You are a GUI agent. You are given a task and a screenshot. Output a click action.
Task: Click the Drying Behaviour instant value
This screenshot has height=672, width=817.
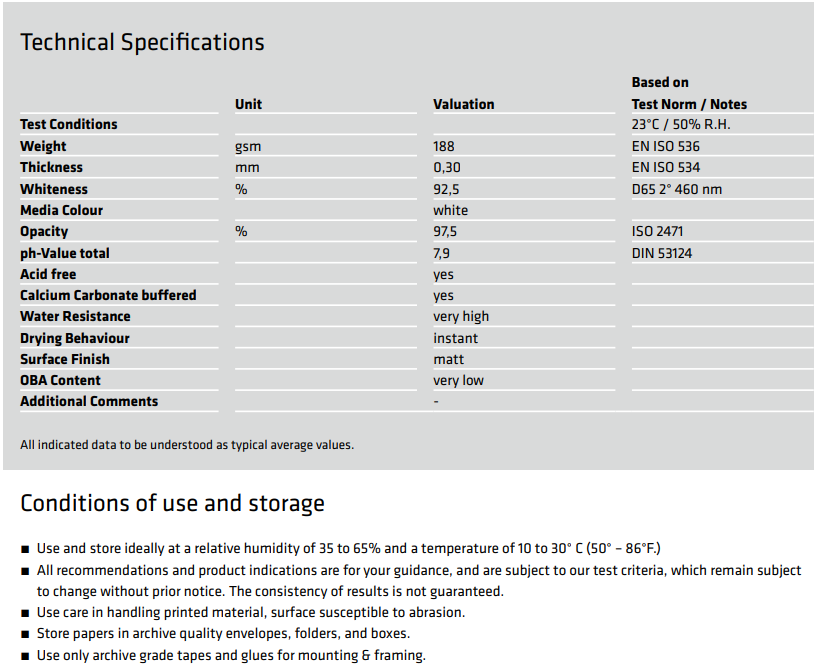(455, 338)
